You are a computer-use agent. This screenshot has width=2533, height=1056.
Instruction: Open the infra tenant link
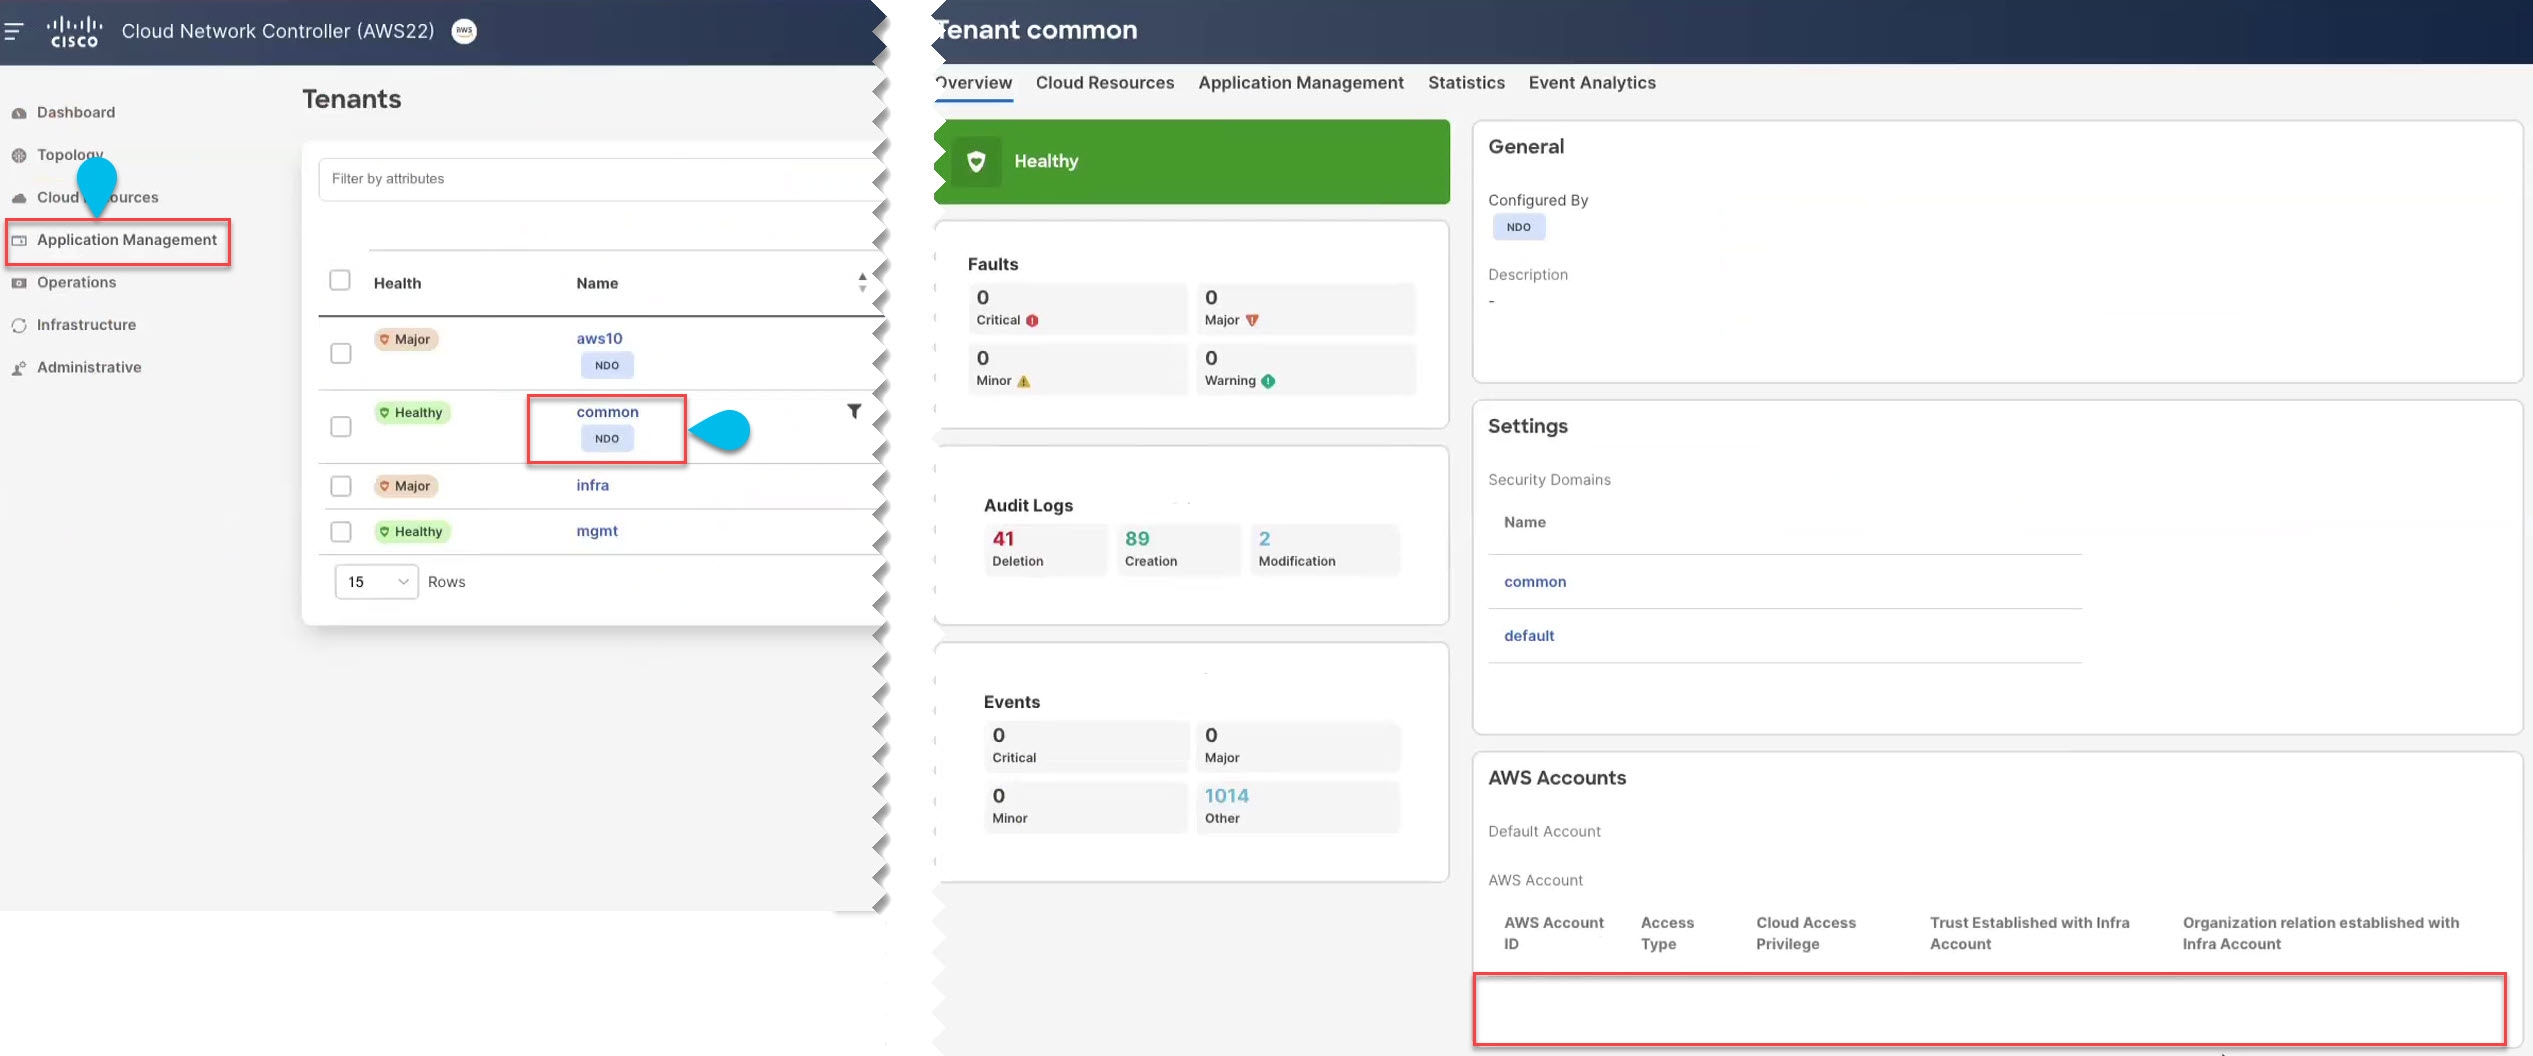[x=592, y=485]
